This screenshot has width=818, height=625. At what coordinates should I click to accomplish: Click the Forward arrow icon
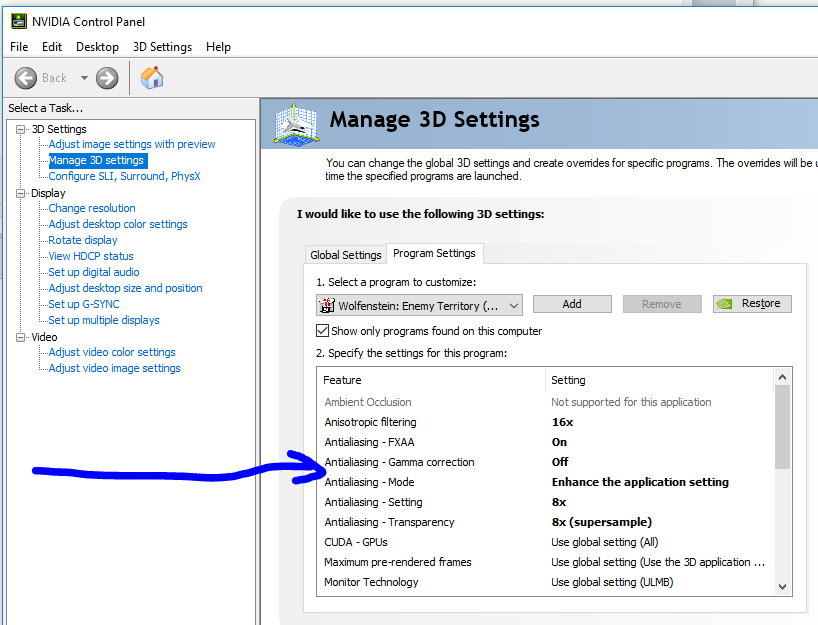pyautogui.click(x=107, y=78)
